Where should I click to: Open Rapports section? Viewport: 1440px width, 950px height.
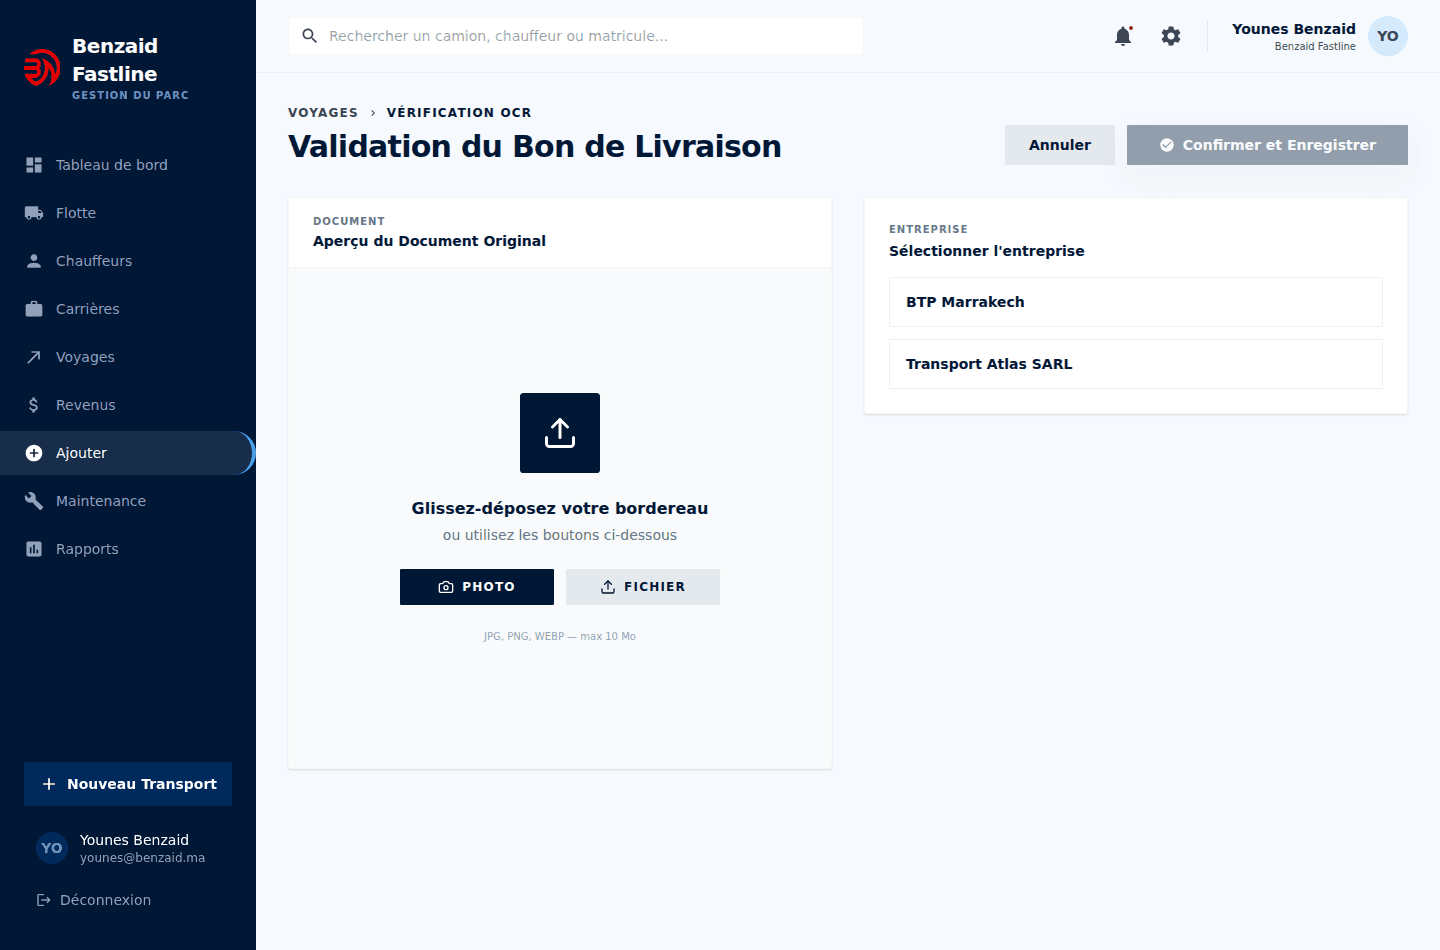[x=128, y=549]
